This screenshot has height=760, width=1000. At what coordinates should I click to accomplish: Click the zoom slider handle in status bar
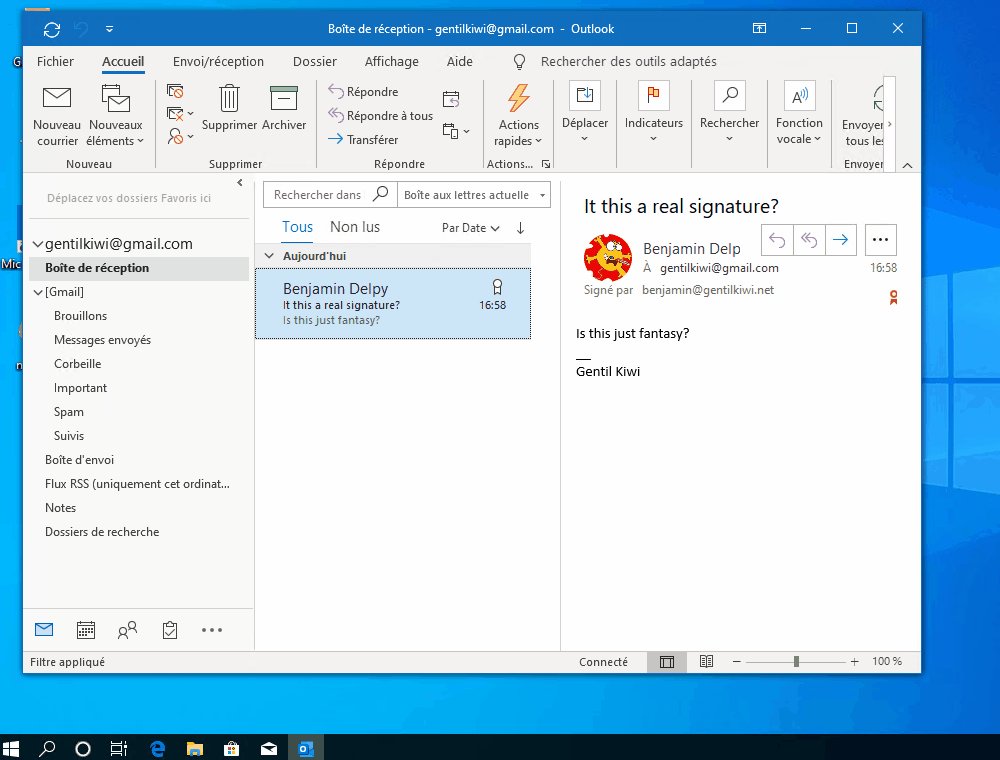tap(796, 662)
